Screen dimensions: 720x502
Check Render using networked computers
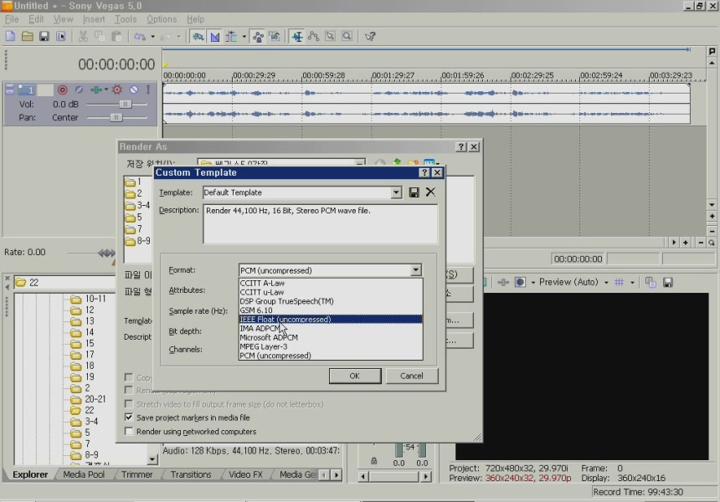129,431
